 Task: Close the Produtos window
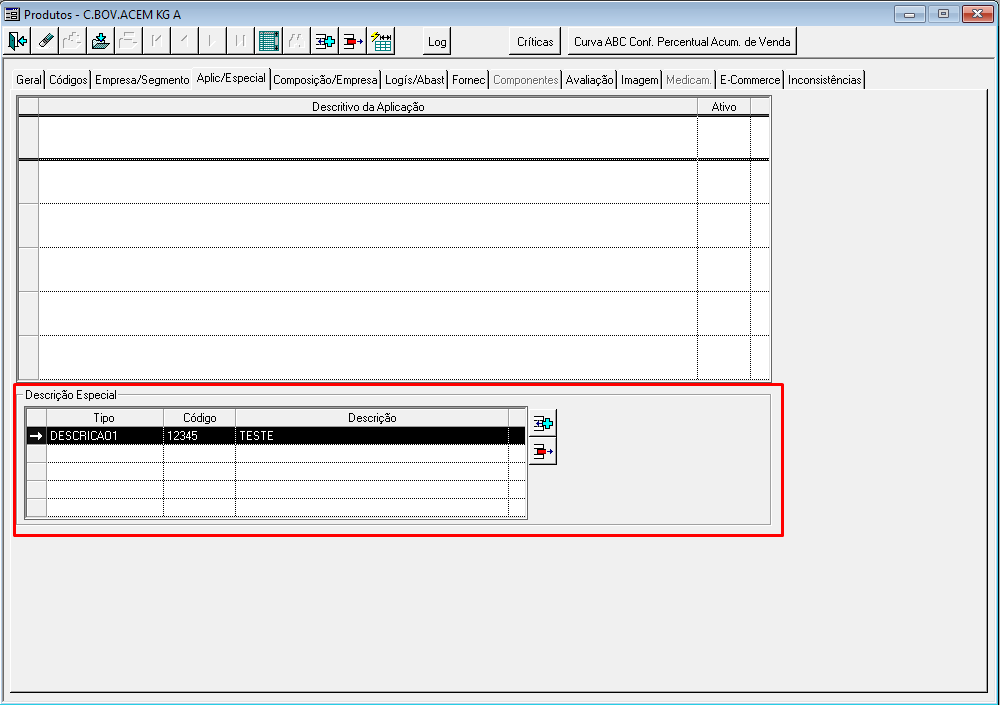pos(977,13)
